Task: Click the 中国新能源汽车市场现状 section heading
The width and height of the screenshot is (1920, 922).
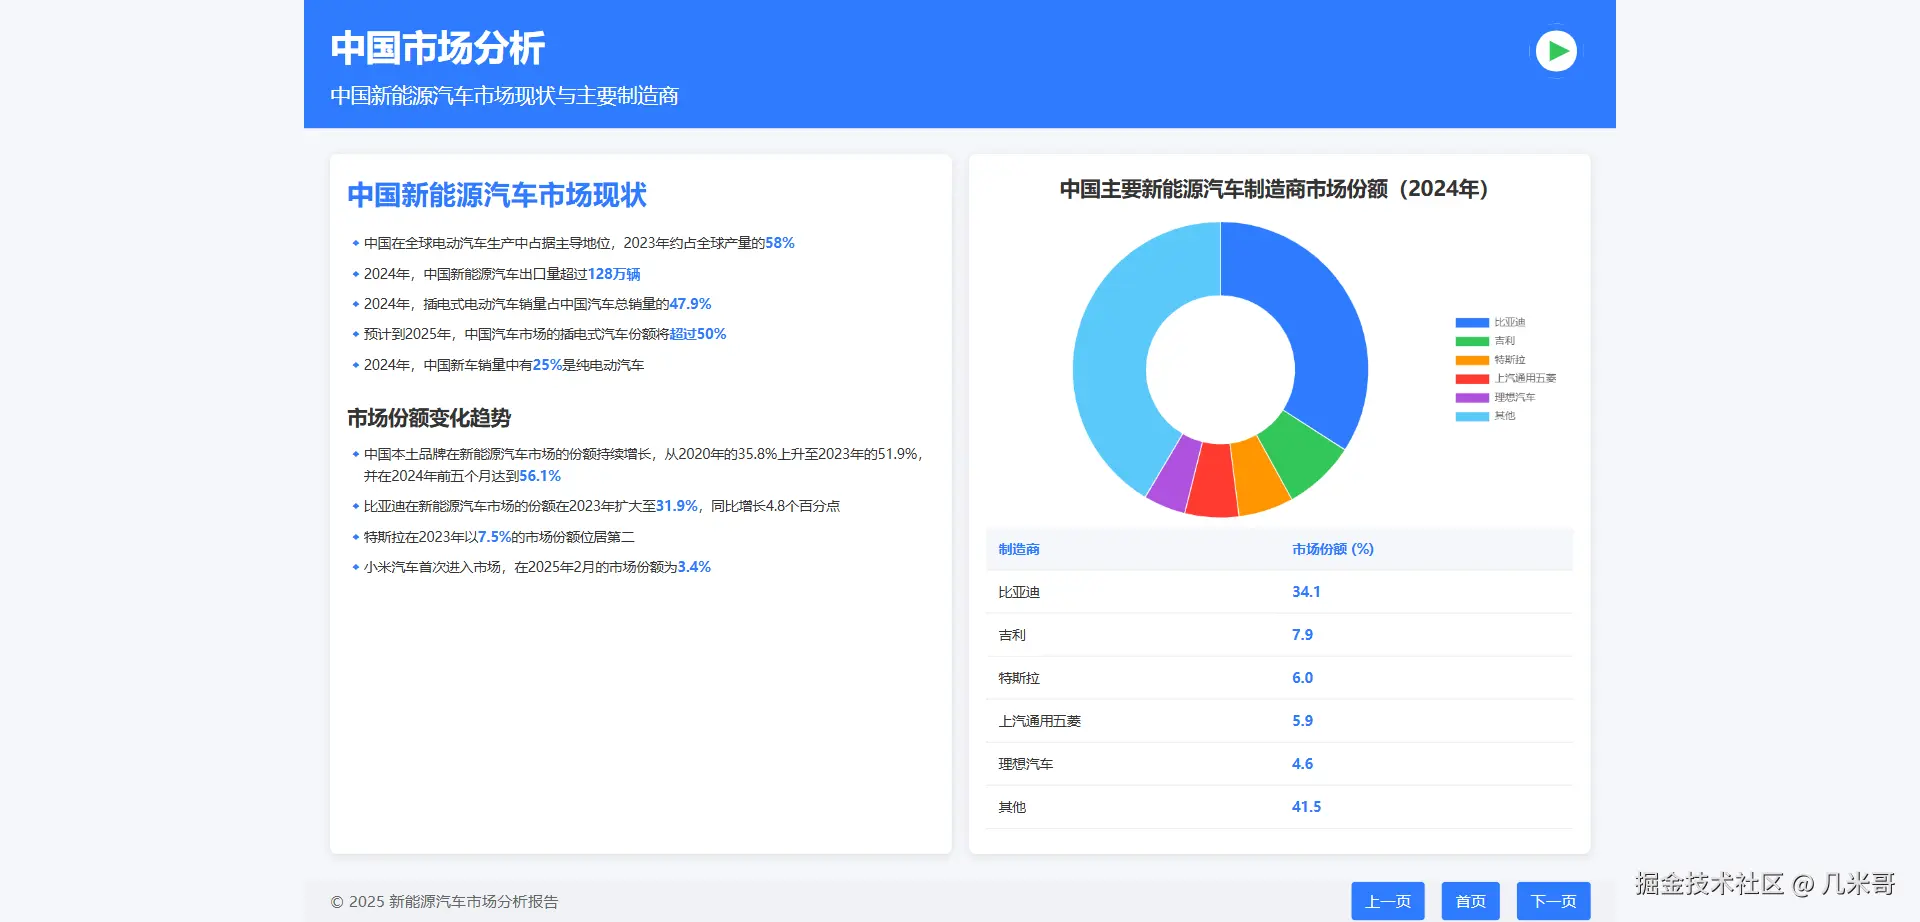Action: 497,195
